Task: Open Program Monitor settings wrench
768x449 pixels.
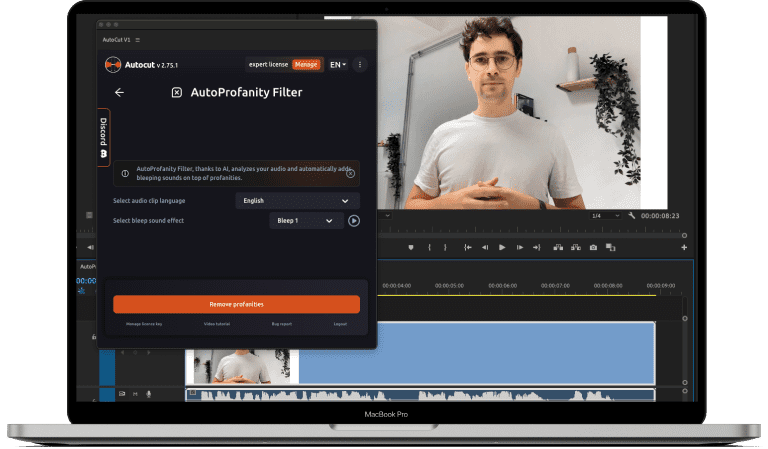Action: (632, 215)
